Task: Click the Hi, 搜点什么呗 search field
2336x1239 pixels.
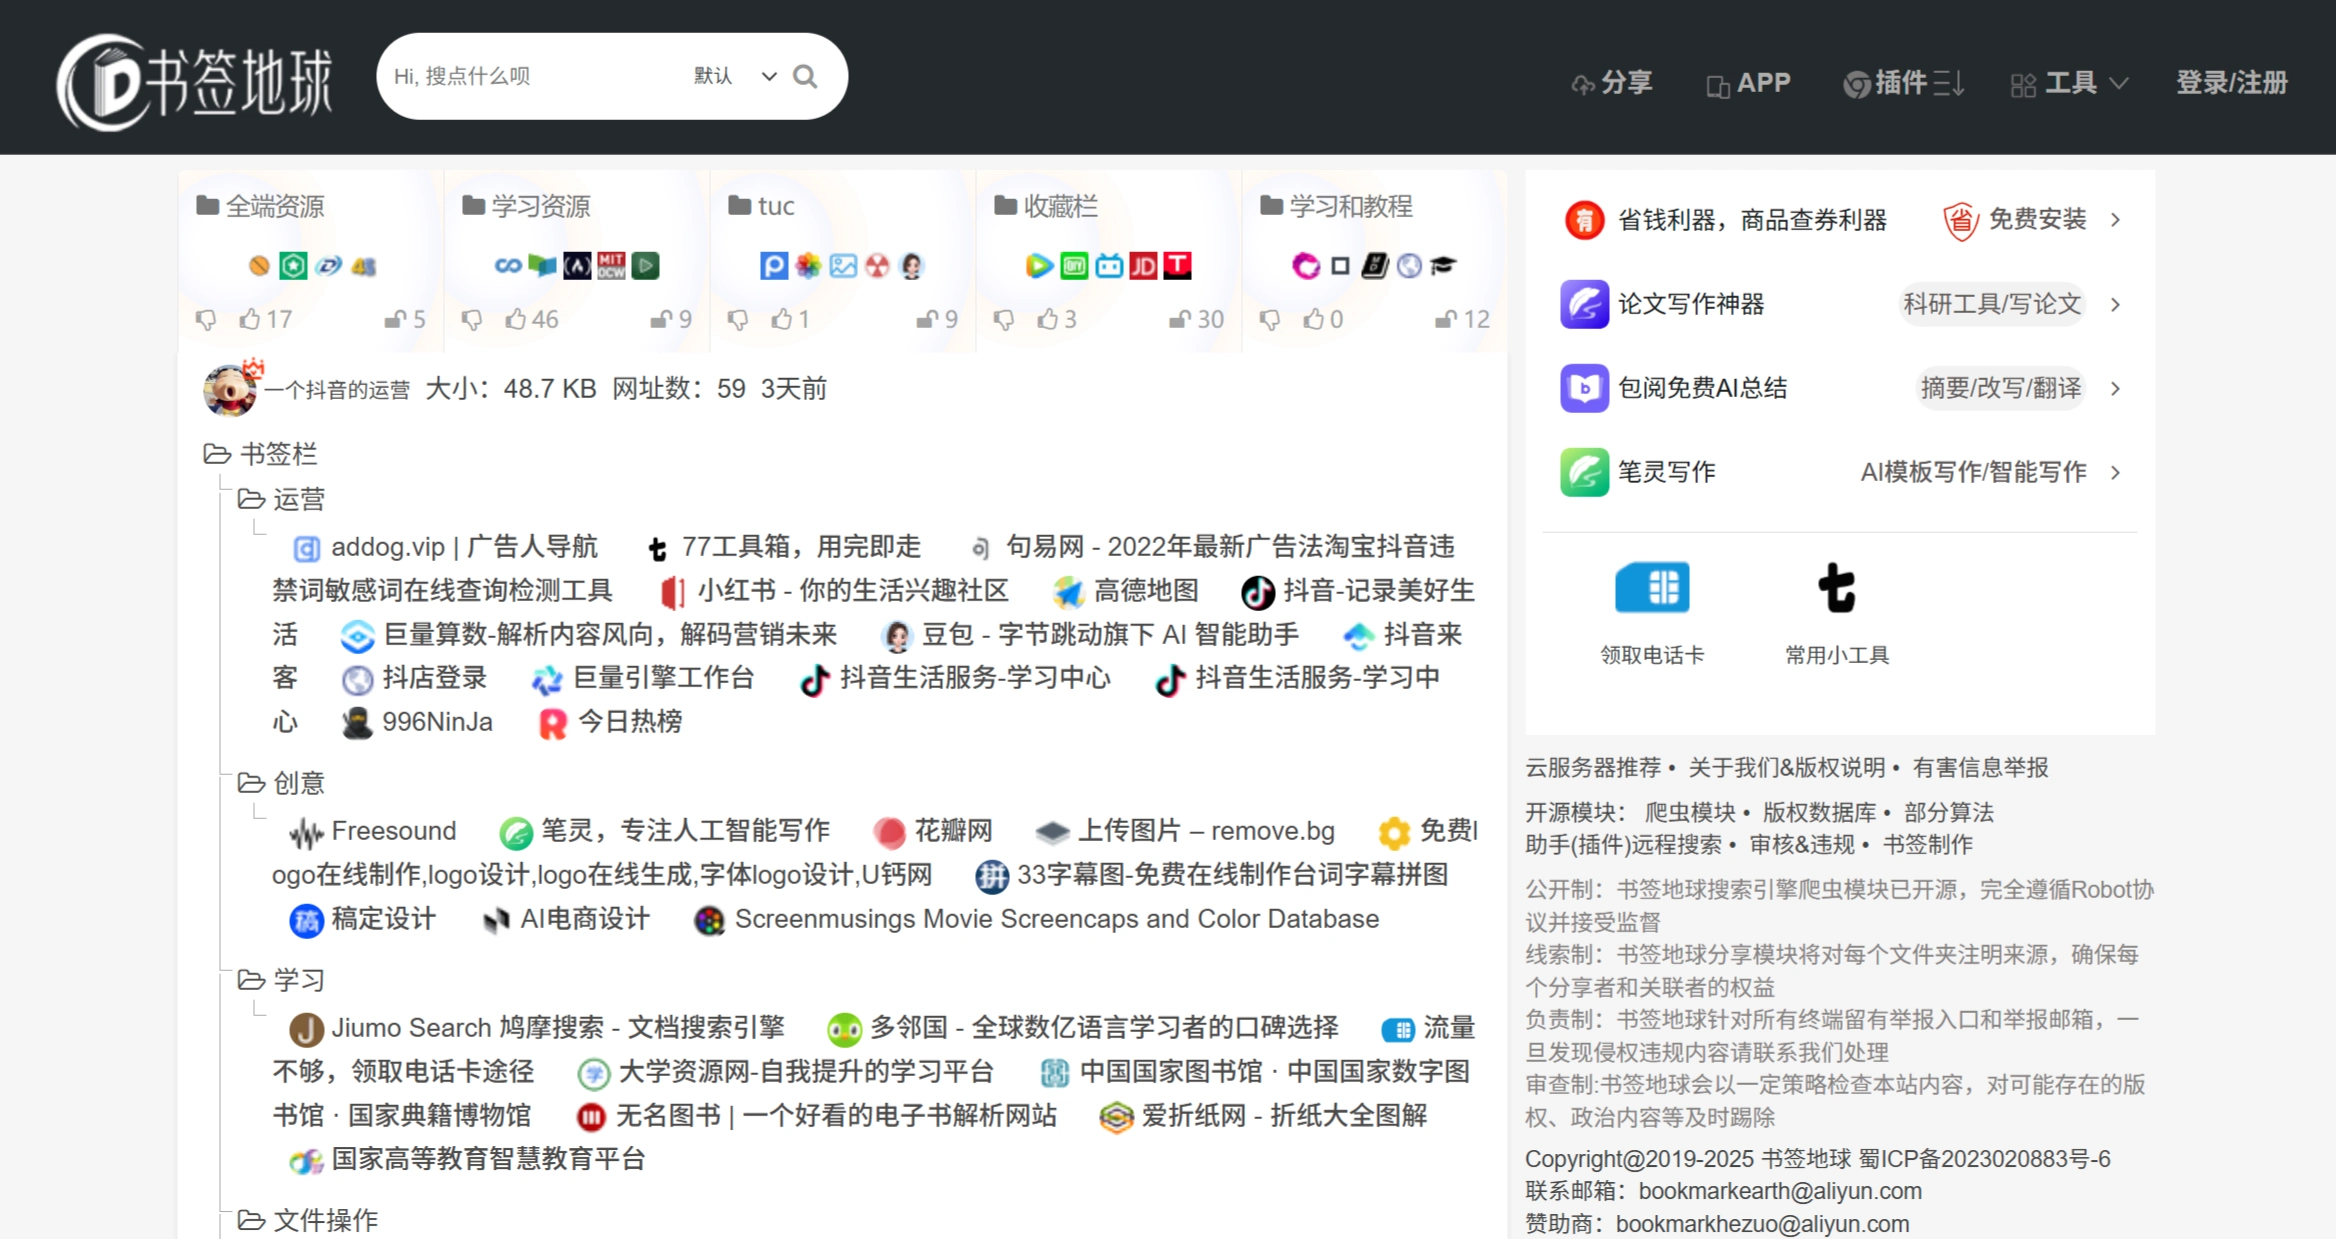Action: pos(535,76)
